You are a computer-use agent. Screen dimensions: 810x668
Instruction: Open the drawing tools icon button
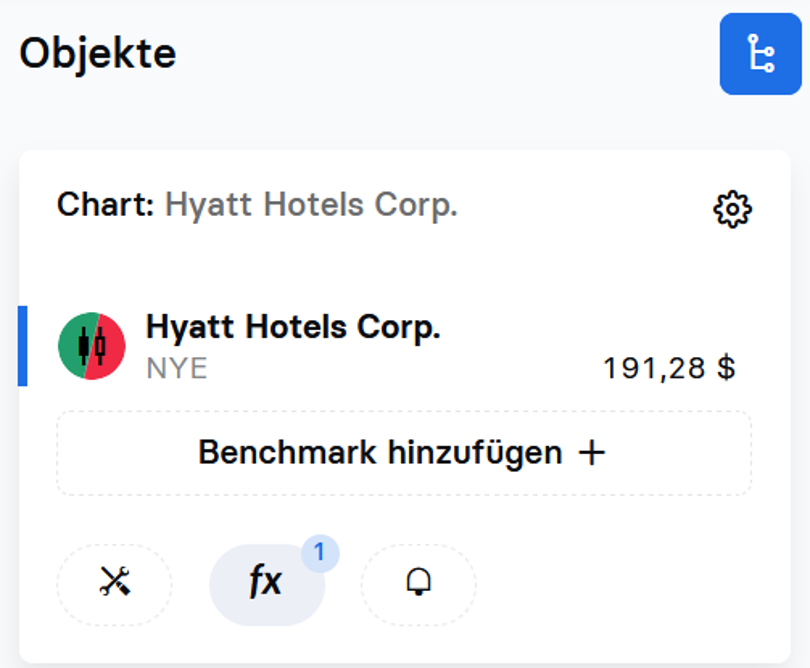tap(114, 584)
